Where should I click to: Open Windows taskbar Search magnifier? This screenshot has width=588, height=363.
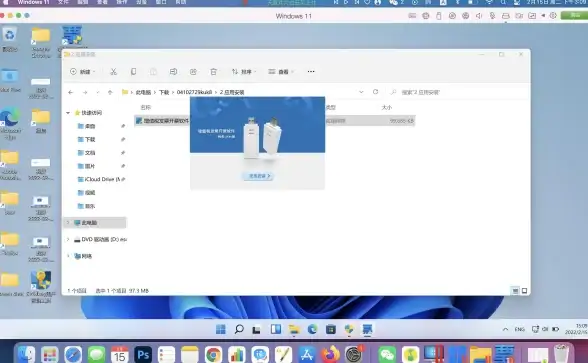click(239, 329)
